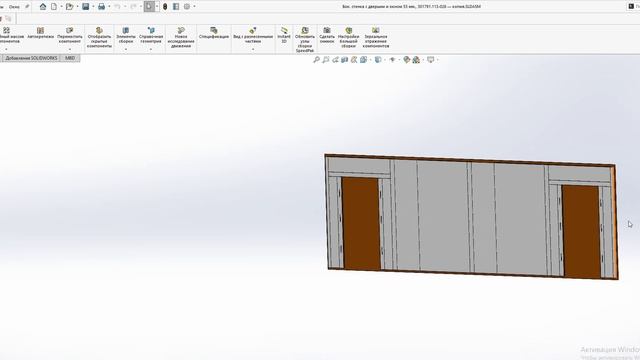The image size is (640, 360).
Task: Undo the last action
Action: [118, 7]
